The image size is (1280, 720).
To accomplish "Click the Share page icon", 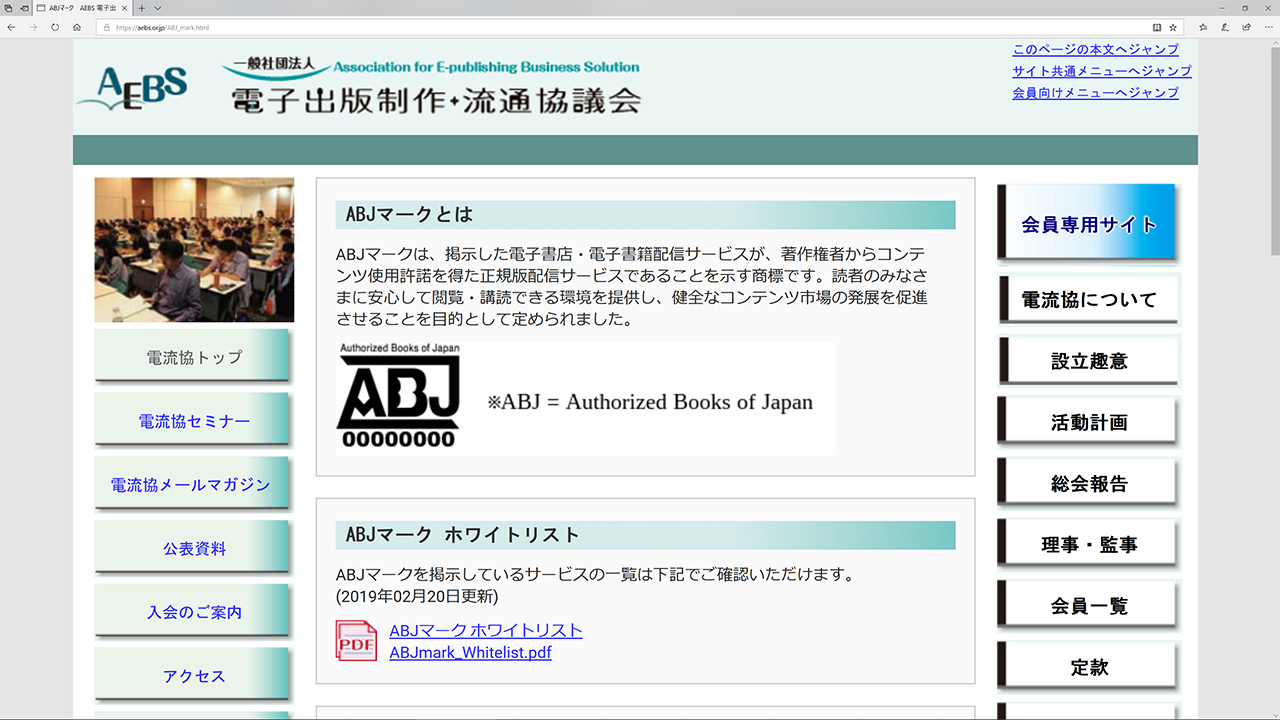I will click(x=1246, y=27).
